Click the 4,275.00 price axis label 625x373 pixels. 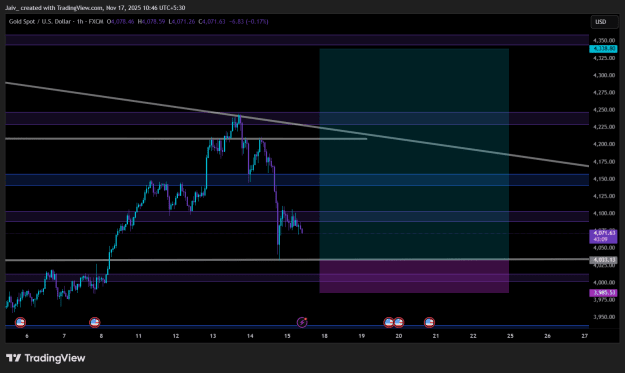click(604, 92)
